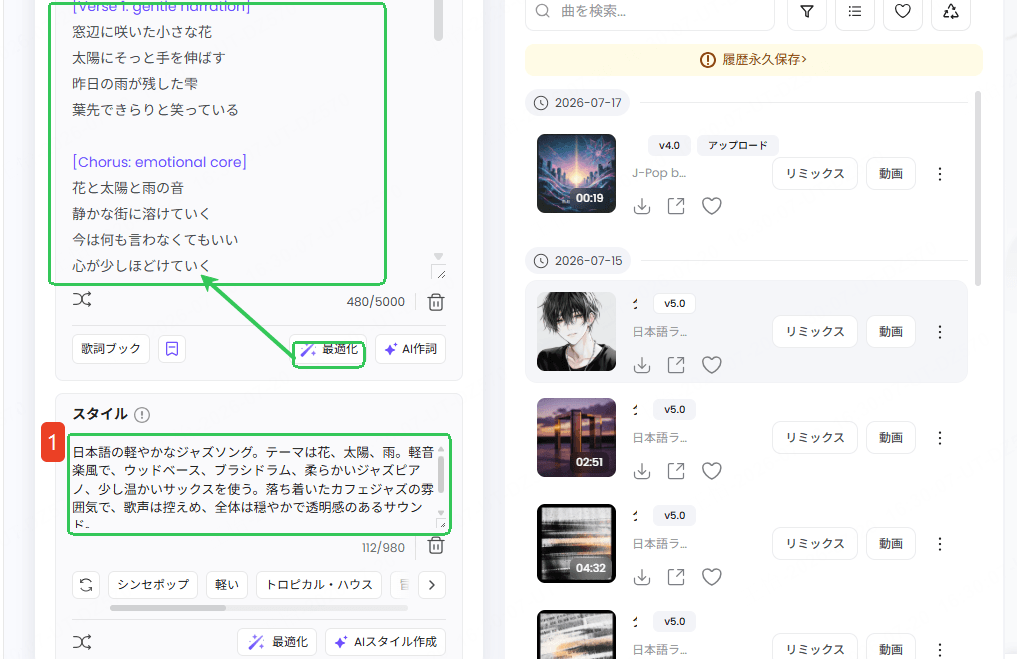Click the 2026-07-15 date header
This screenshot has width=1017, height=659.
pyautogui.click(x=577, y=261)
